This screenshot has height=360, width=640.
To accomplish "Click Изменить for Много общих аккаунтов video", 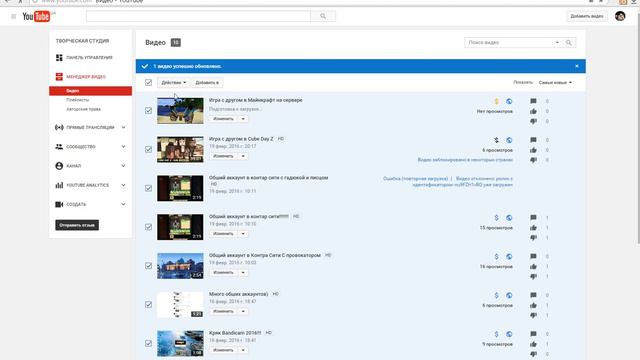I will tap(223, 311).
